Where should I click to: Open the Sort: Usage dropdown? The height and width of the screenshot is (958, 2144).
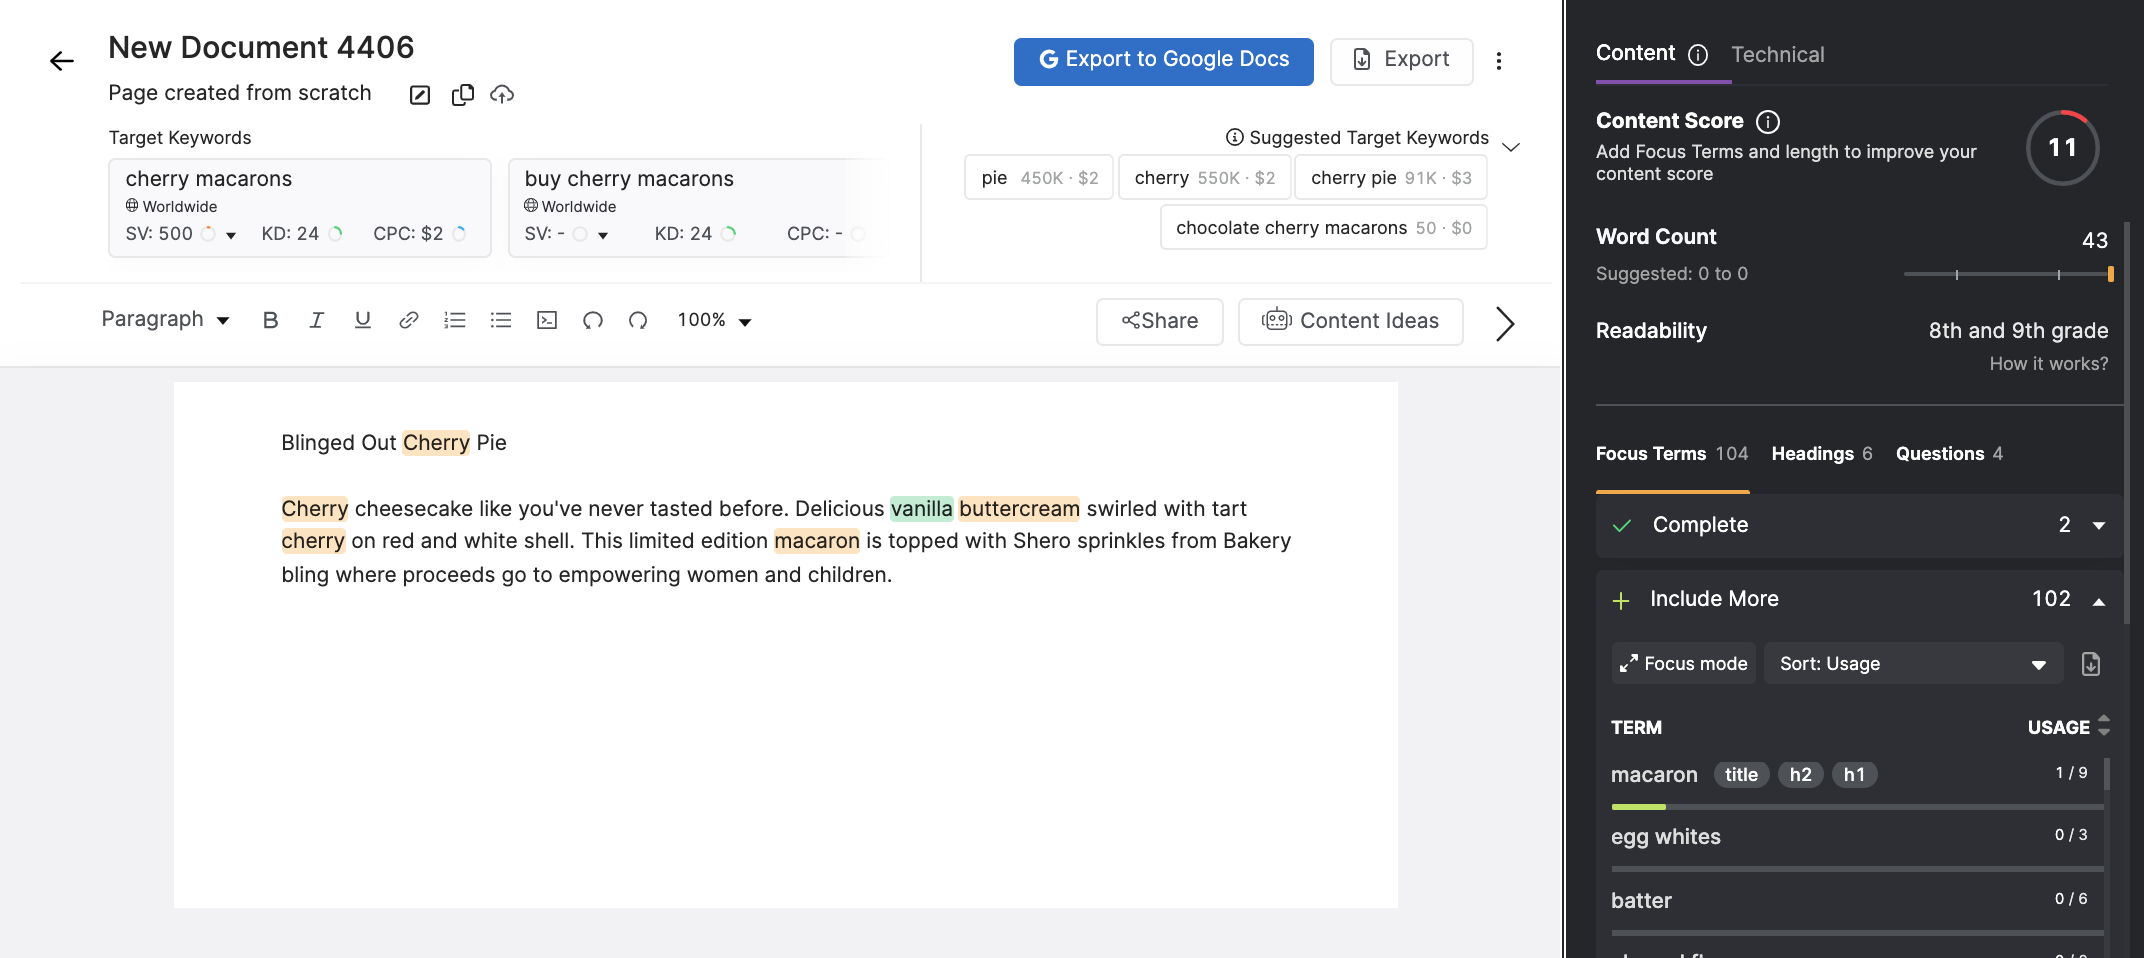coord(1911,663)
